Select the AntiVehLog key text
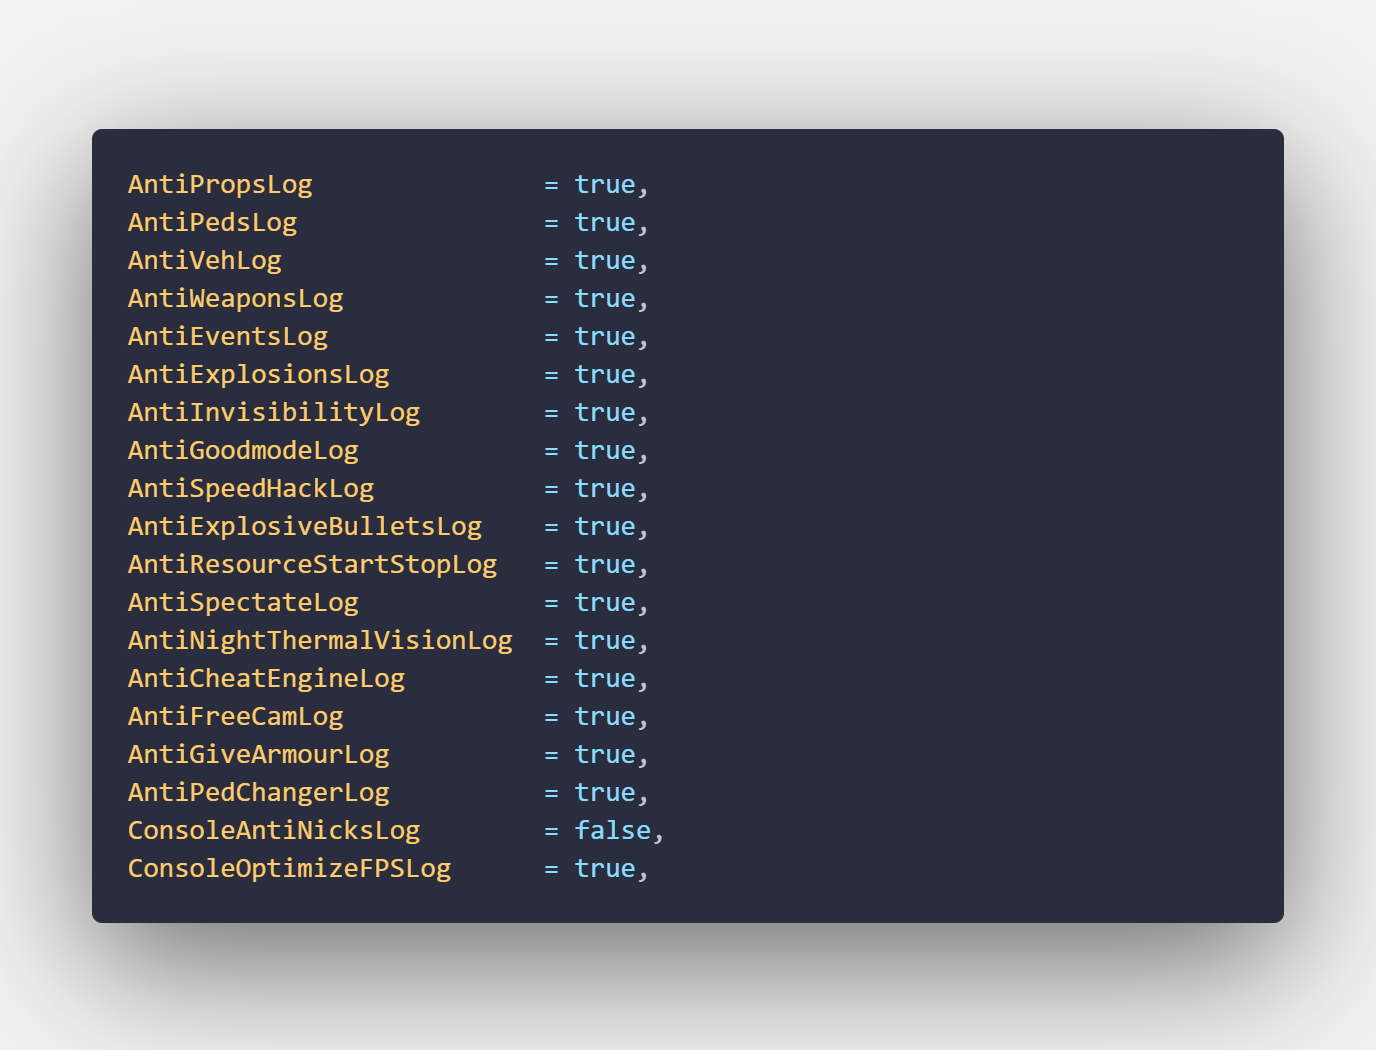The height and width of the screenshot is (1050, 1376). (x=205, y=261)
